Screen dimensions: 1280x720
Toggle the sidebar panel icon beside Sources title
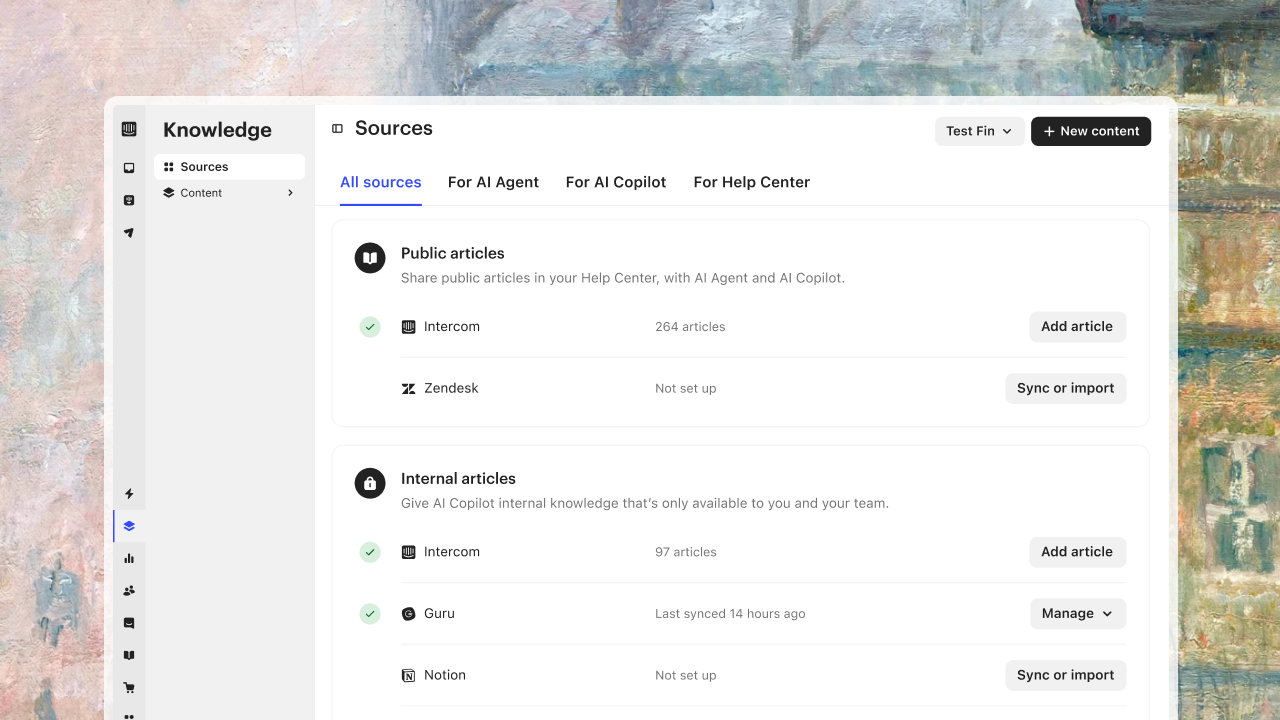[337, 129]
